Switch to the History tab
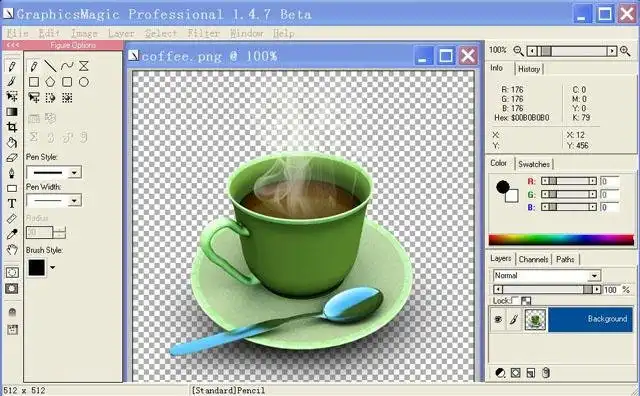 point(529,69)
